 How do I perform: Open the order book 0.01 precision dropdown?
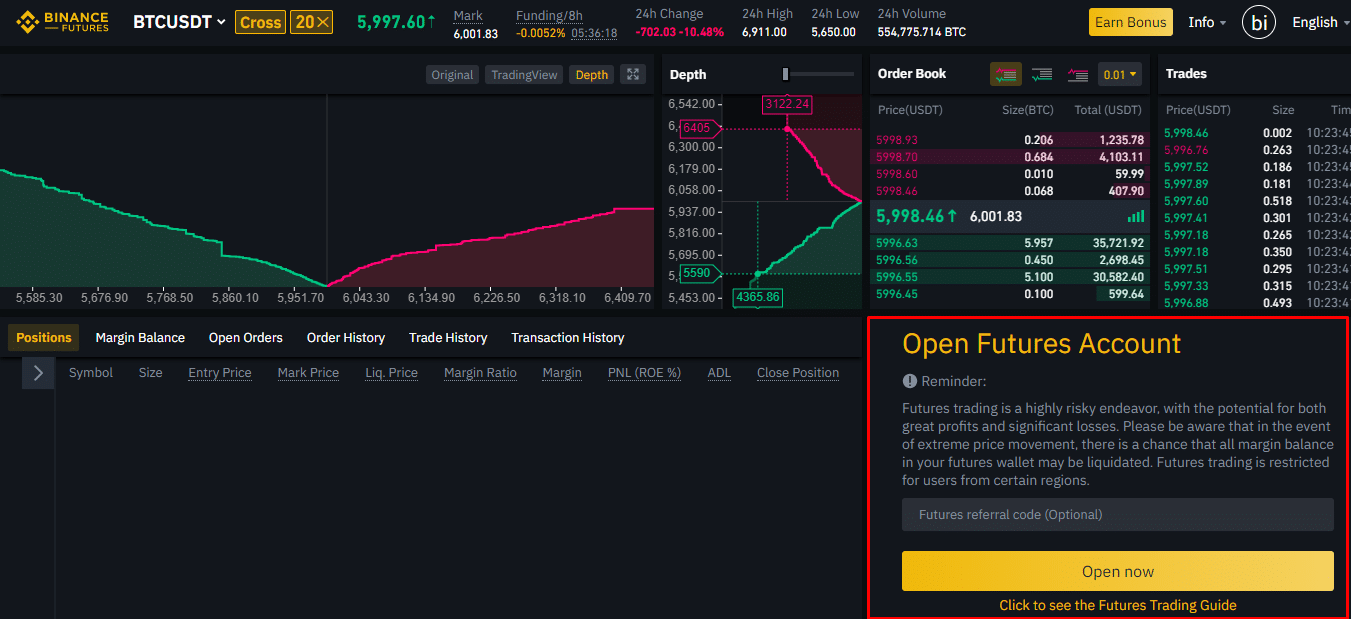[1122, 74]
